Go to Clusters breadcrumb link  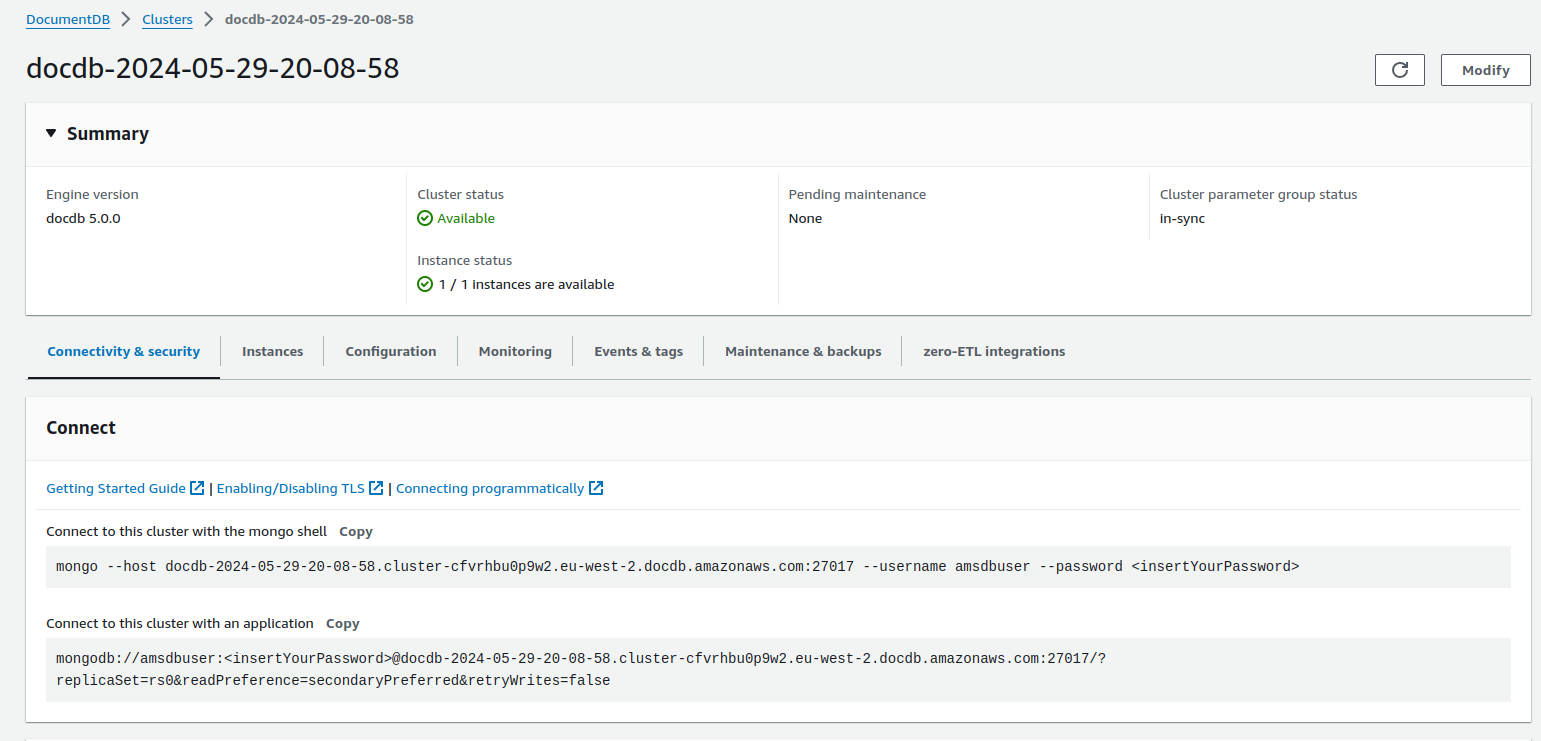pos(167,19)
